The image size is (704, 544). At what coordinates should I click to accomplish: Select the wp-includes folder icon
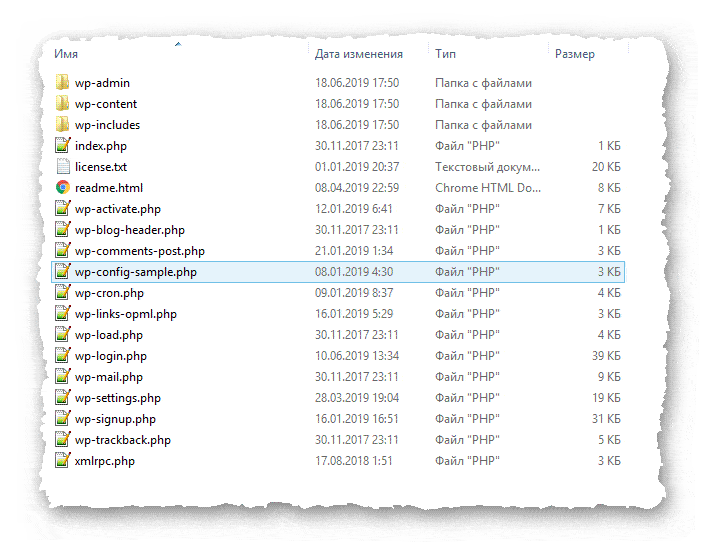pos(62,125)
